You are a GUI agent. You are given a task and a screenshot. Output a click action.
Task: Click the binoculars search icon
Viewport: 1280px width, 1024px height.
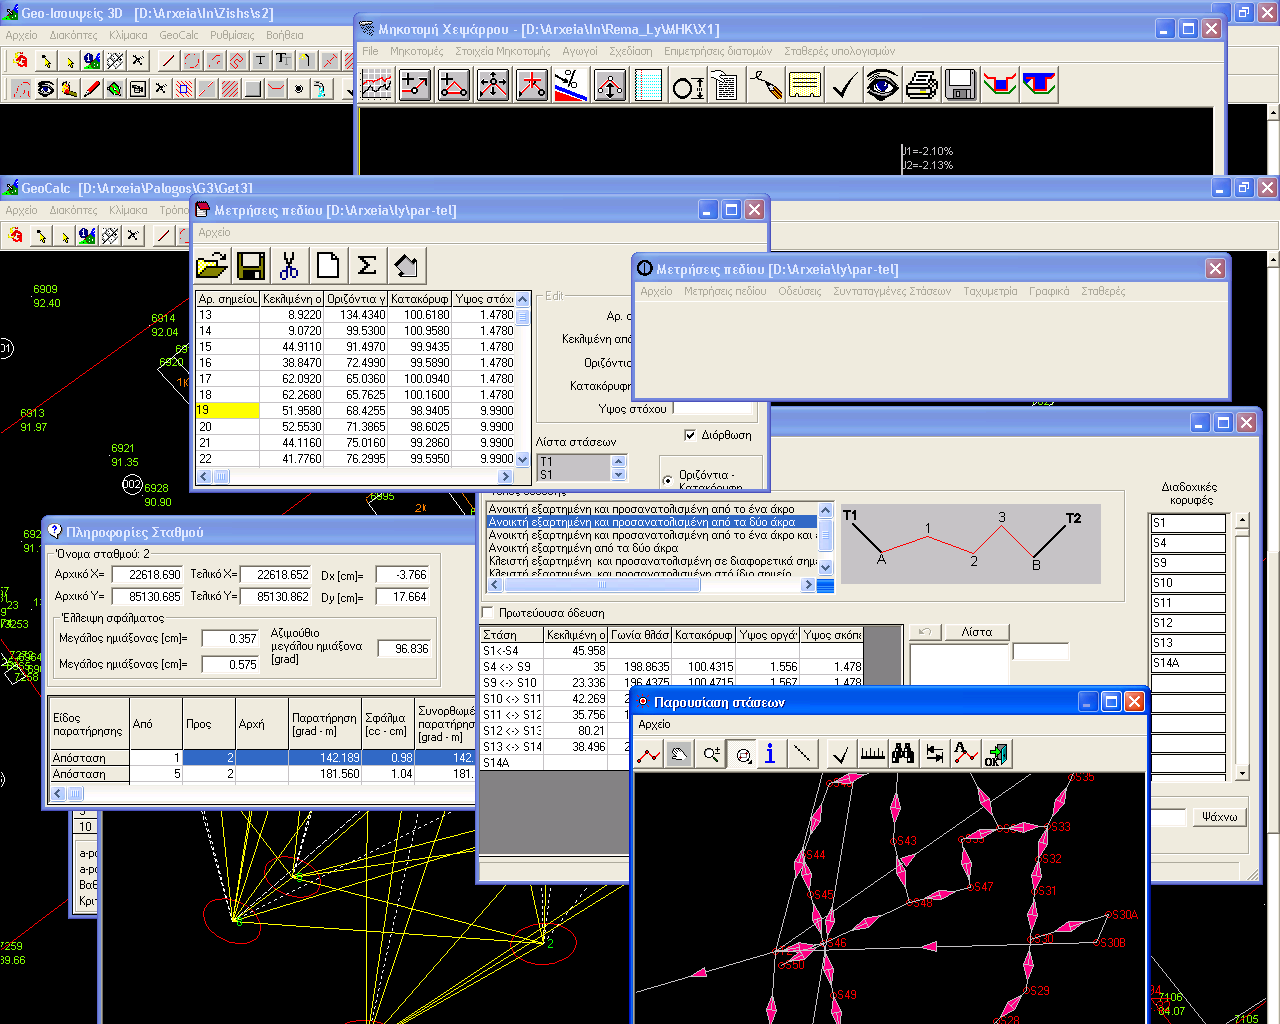coord(903,754)
